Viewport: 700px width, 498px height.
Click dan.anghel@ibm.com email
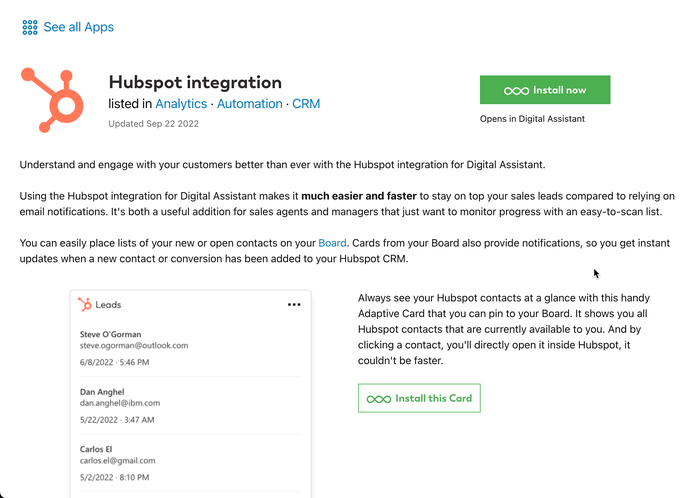(120, 403)
